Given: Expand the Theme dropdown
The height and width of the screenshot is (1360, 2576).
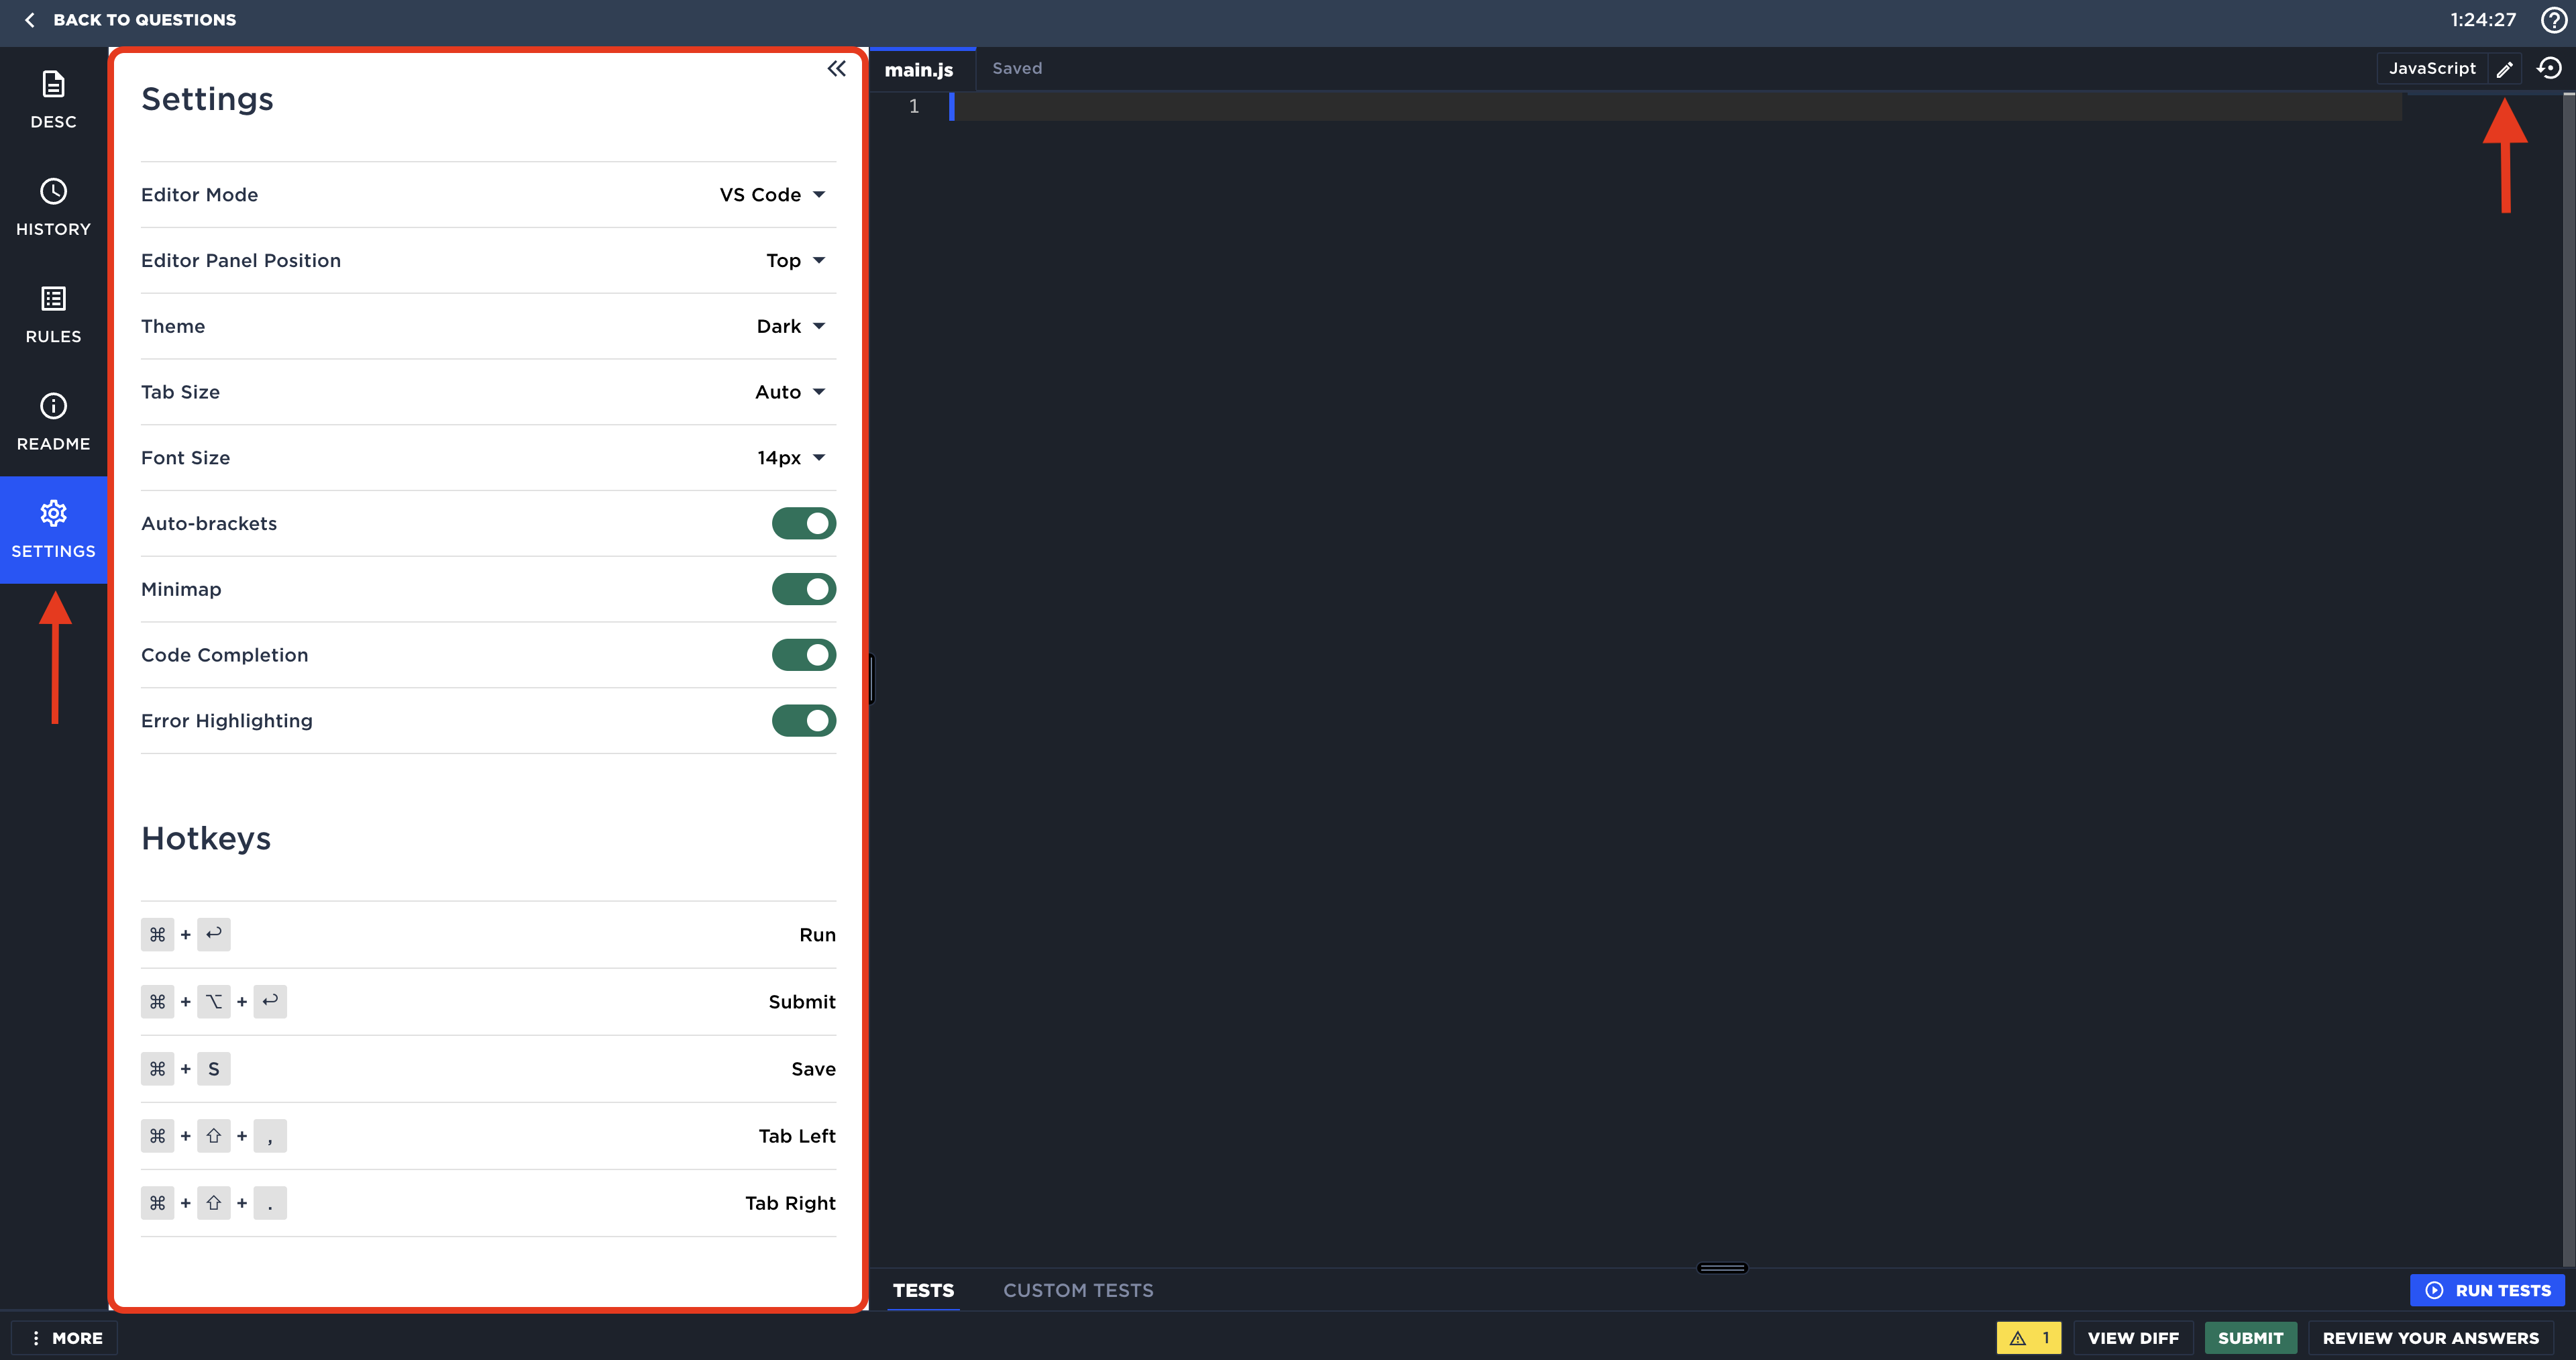Looking at the screenshot, I should (x=790, y=326).
